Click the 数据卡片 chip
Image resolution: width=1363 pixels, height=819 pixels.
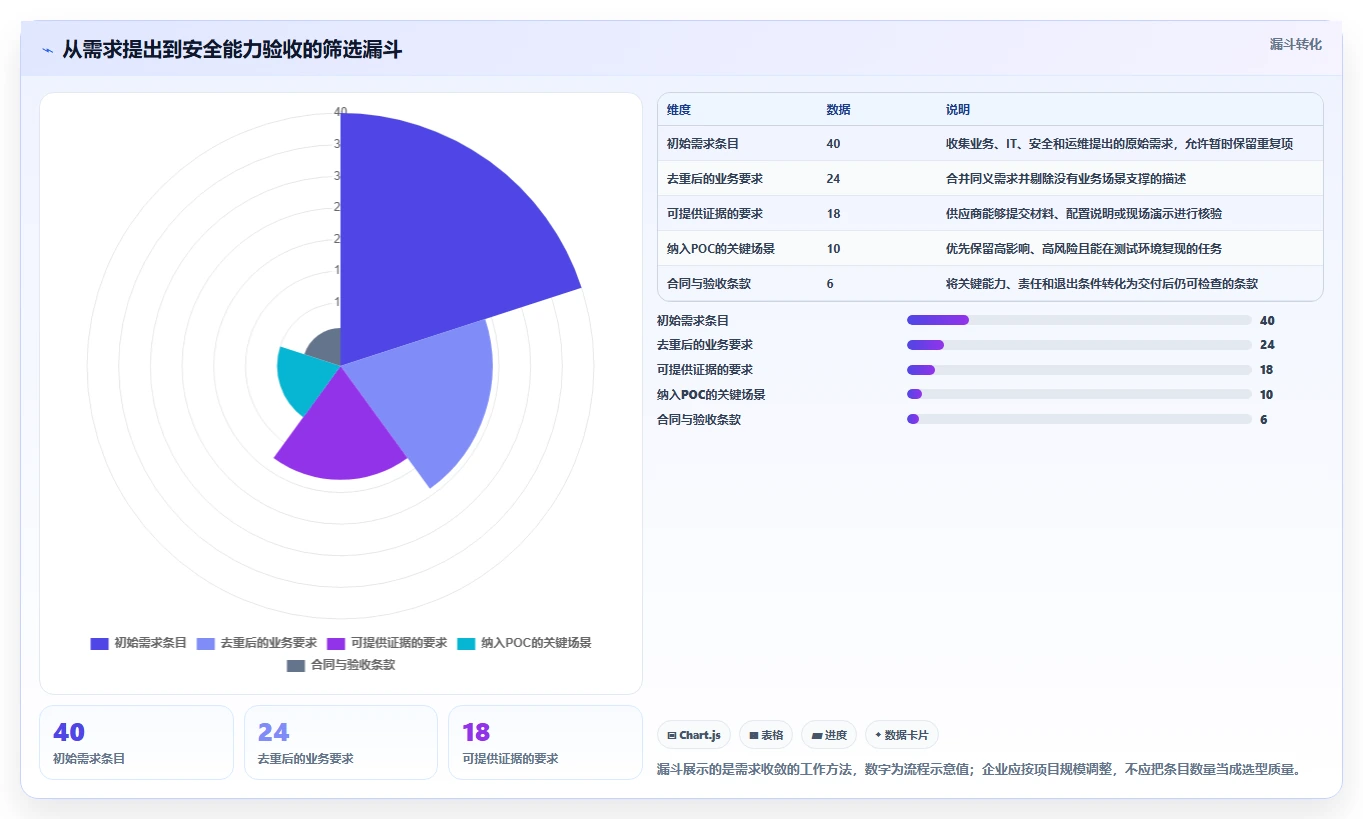coord(902,735)
